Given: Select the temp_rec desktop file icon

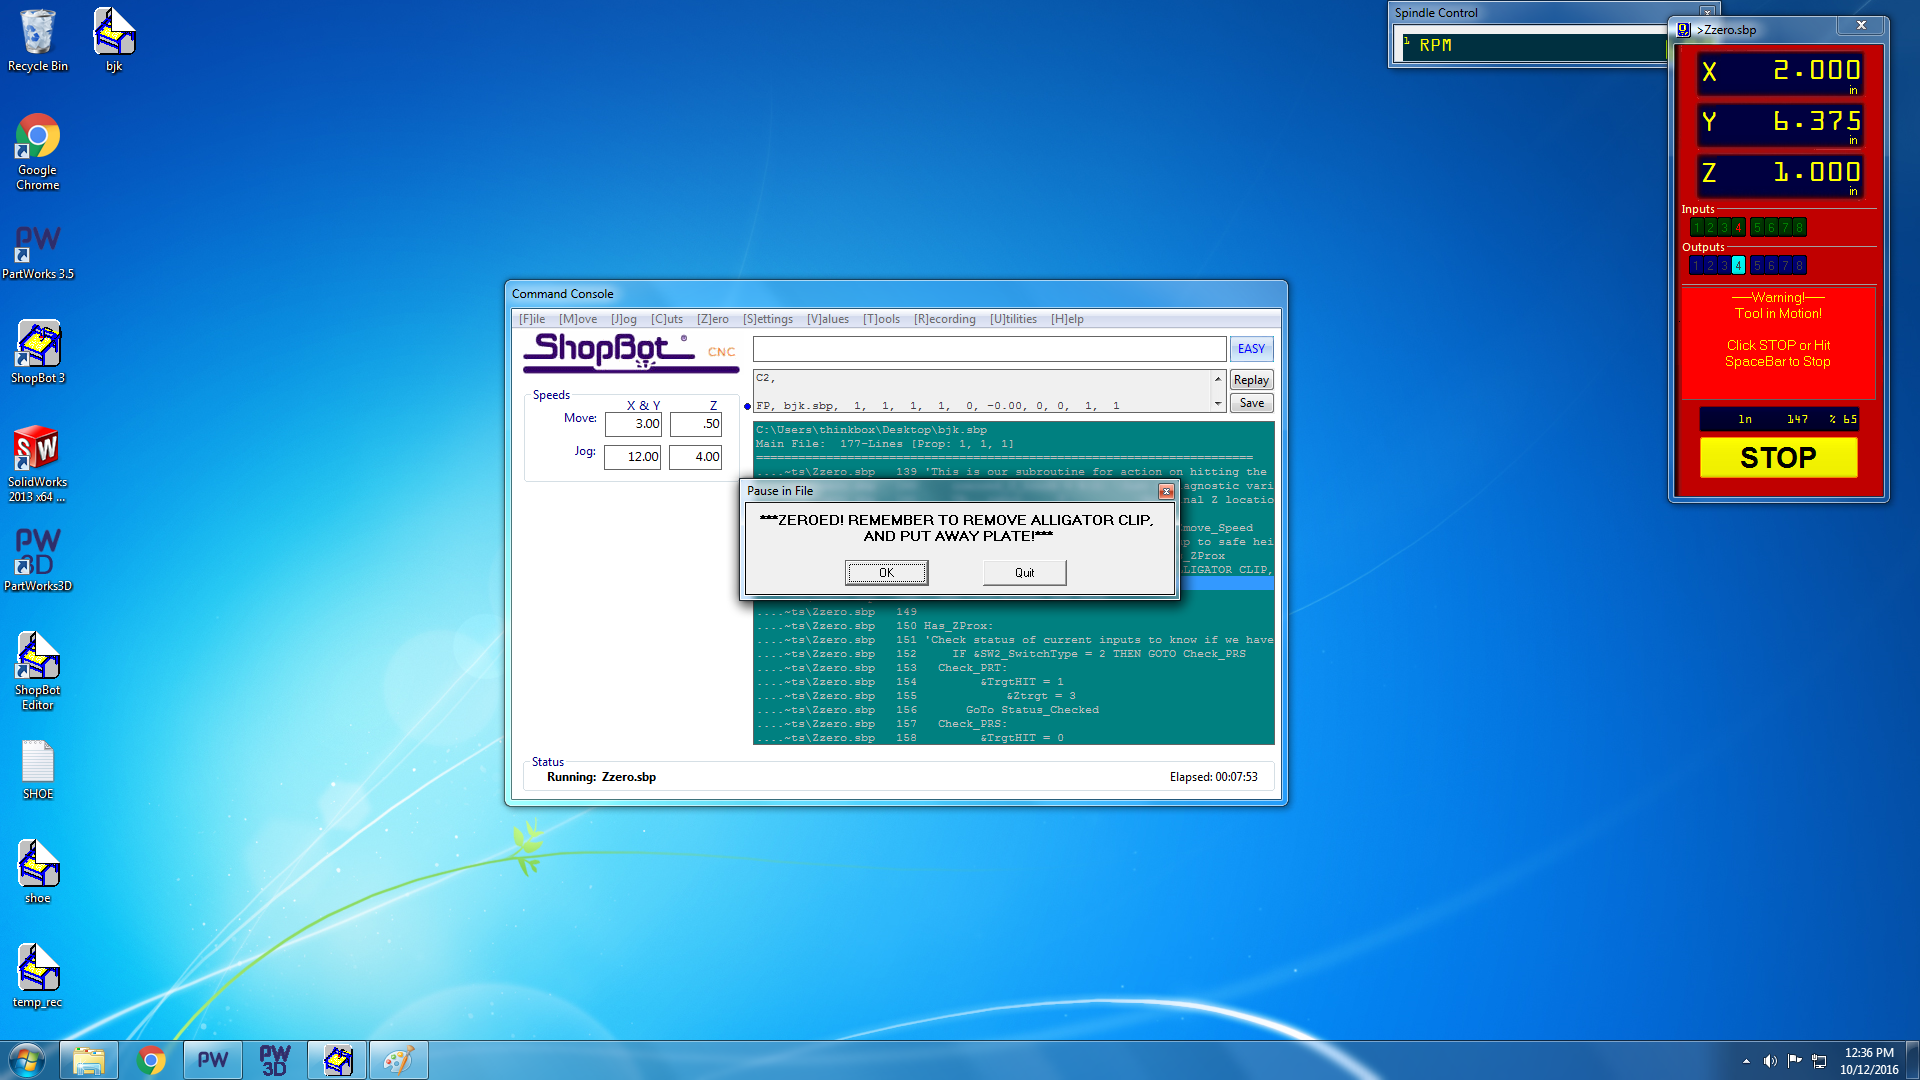Looking at the screenshot, I should click(38, 976).
